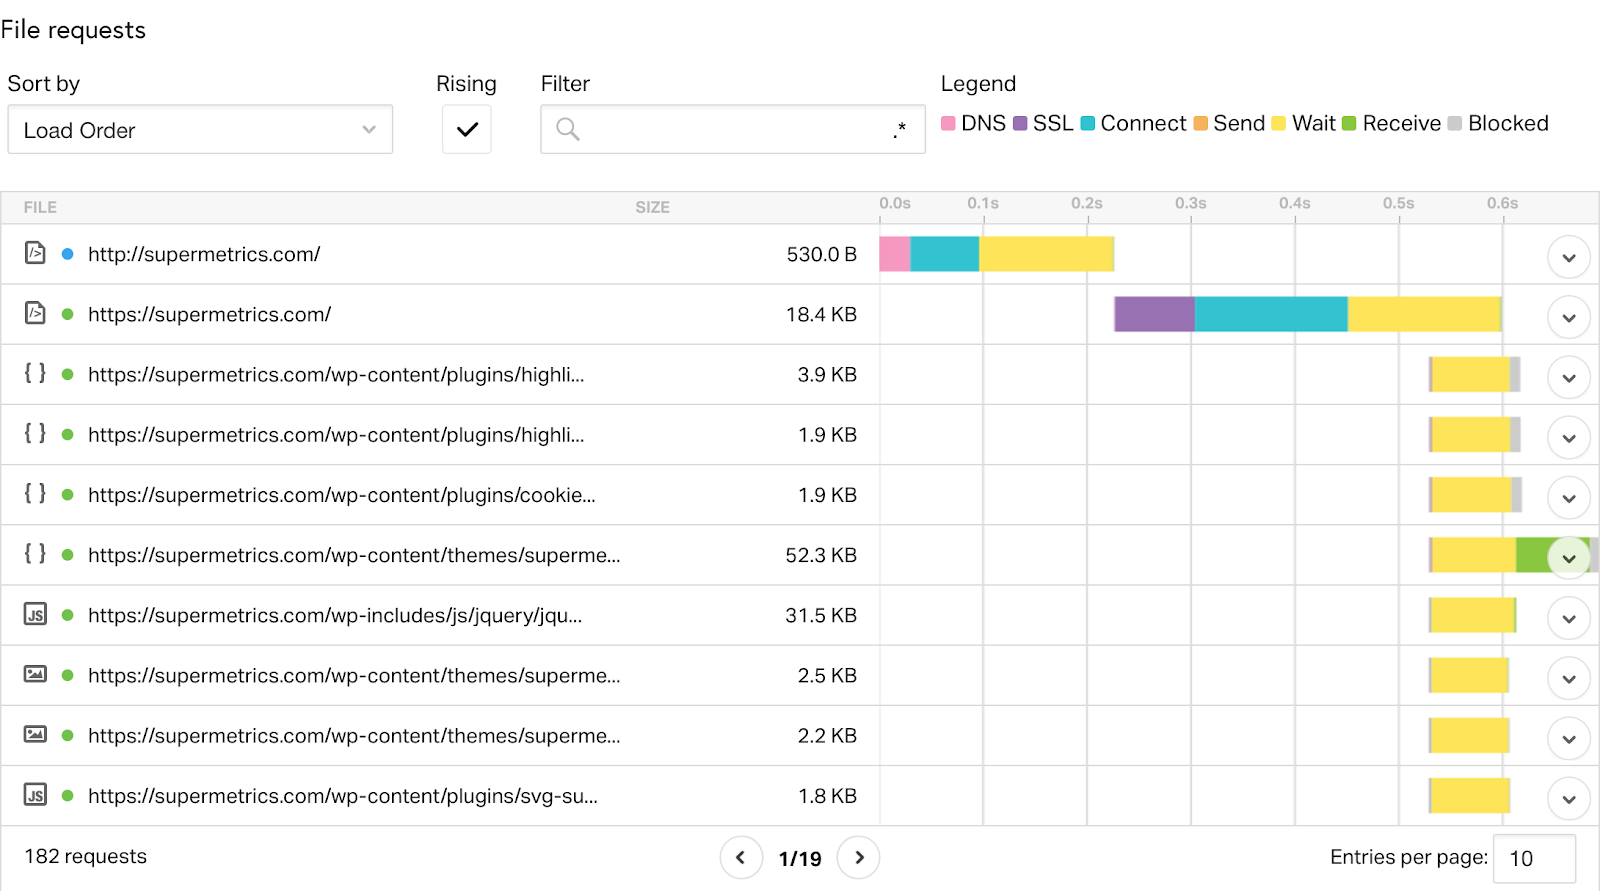
Task: Open the Sort by Load Order dropdown
Action: tap(200, 130)
